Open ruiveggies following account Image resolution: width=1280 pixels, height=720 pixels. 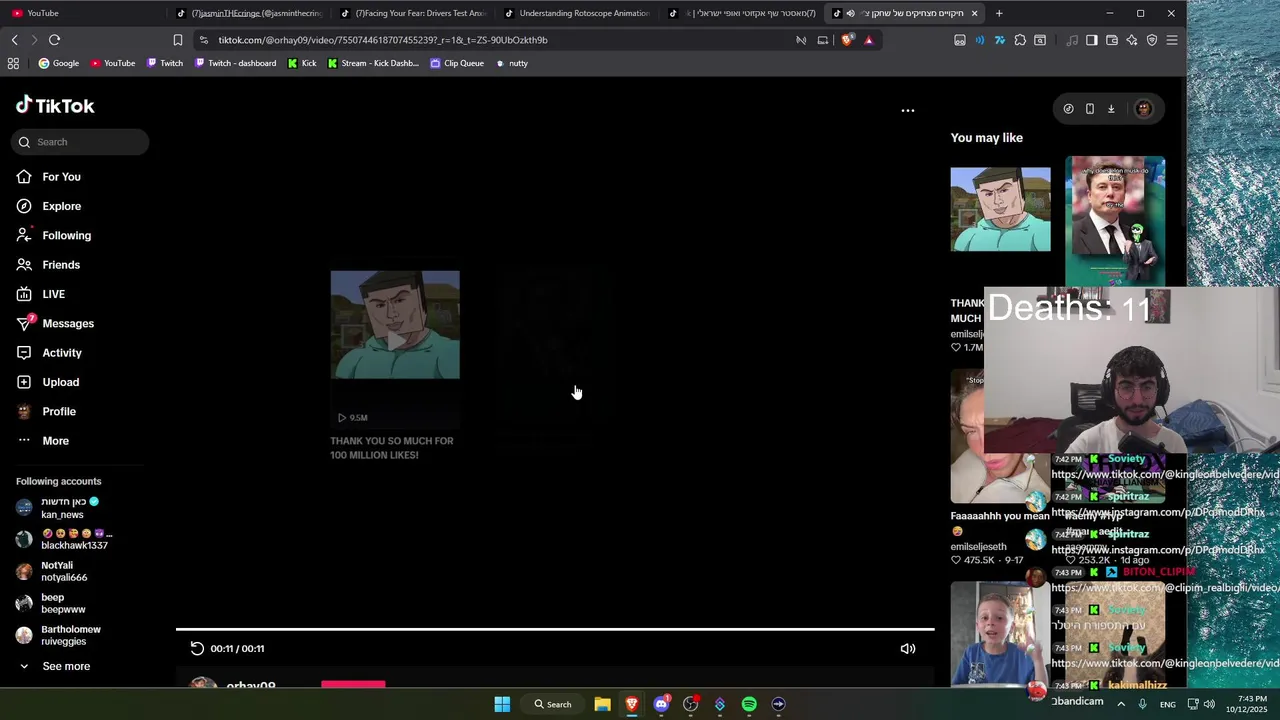[x=58, y=635]
